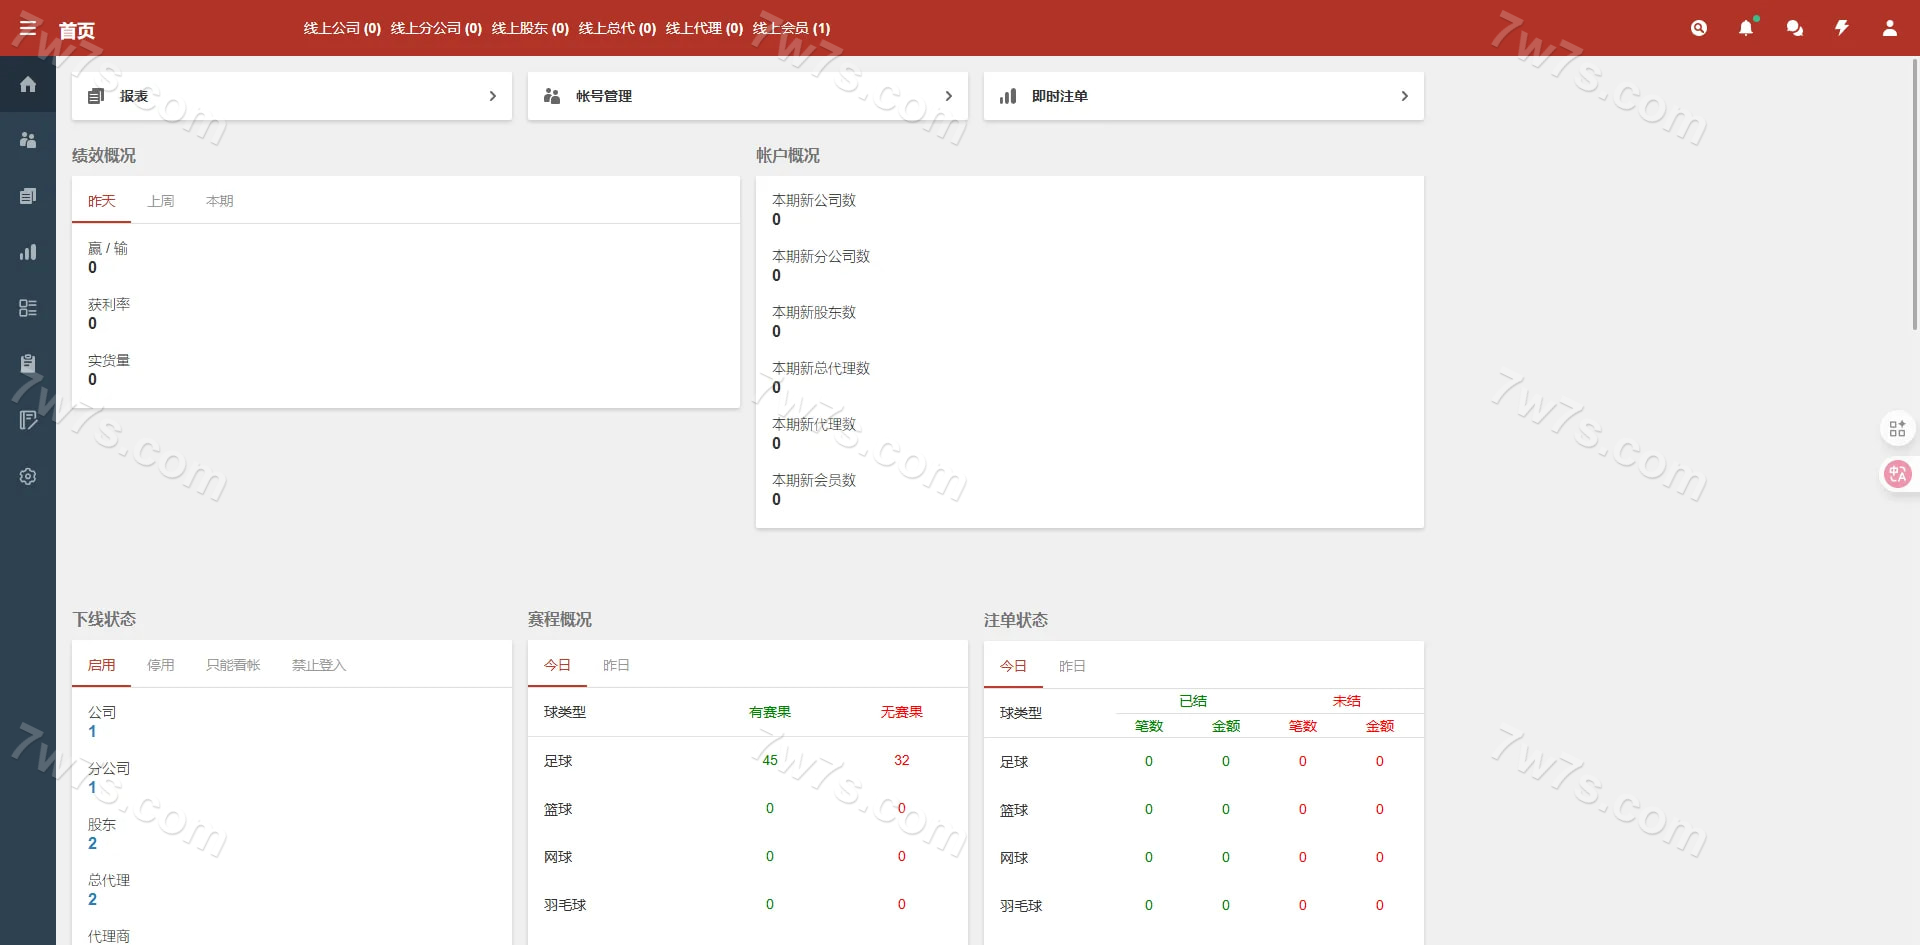Click the page vertical scrollbar
The image size is (1920, 945).
[x=1914, y=200]
